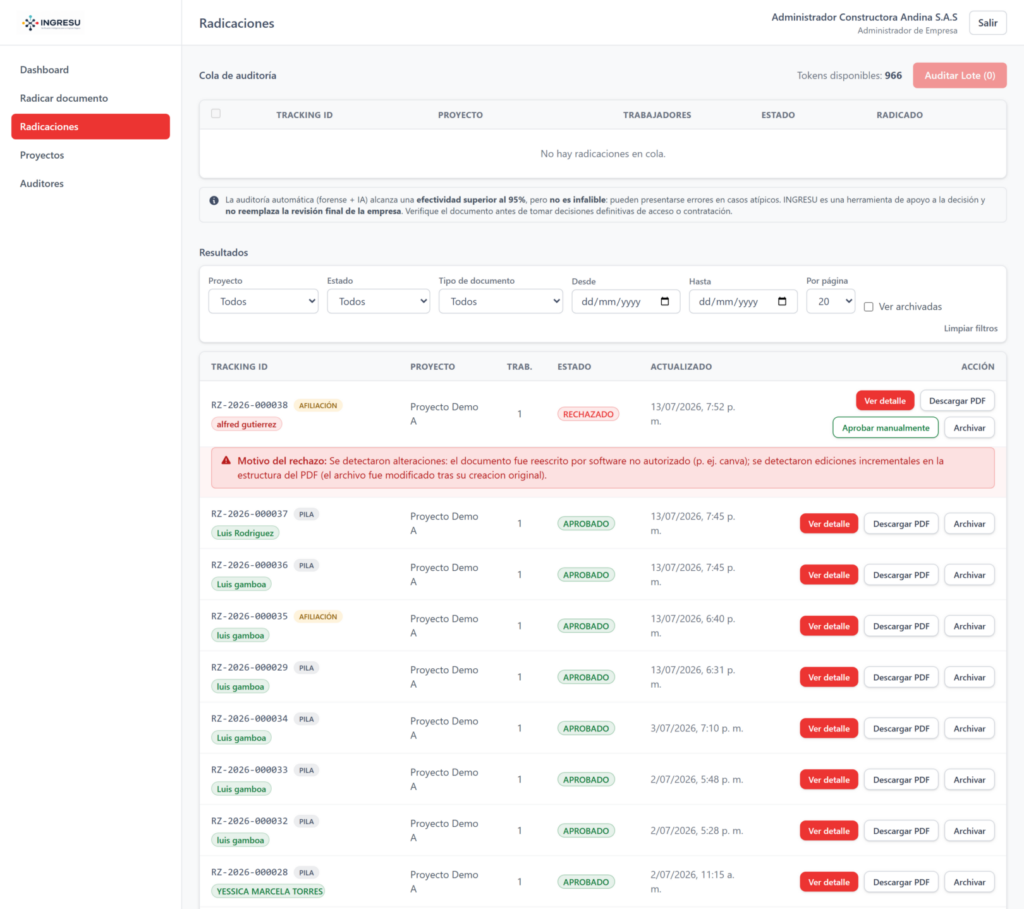Click the warning triangle in the rejection notice
Screen dimensions: 1024x909
coord(226,460)
